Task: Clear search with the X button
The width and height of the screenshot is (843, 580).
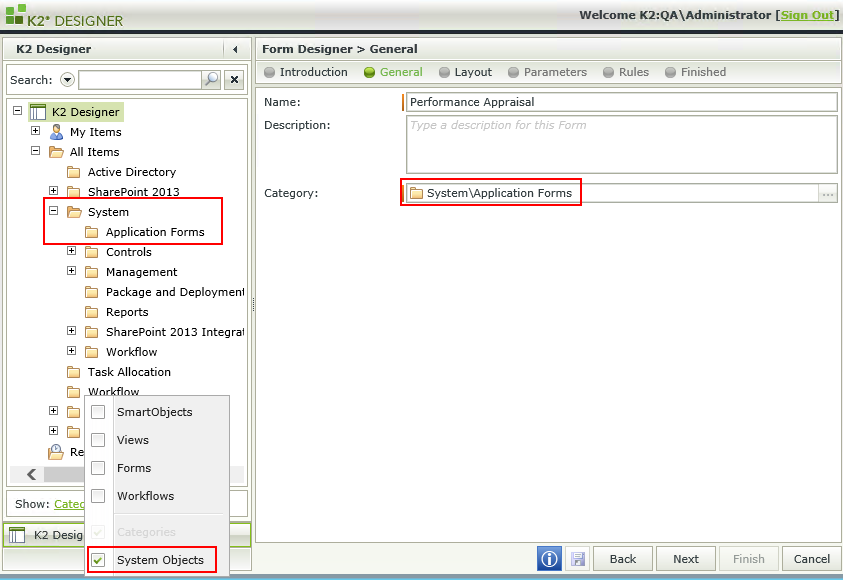Action: [234, 80]
